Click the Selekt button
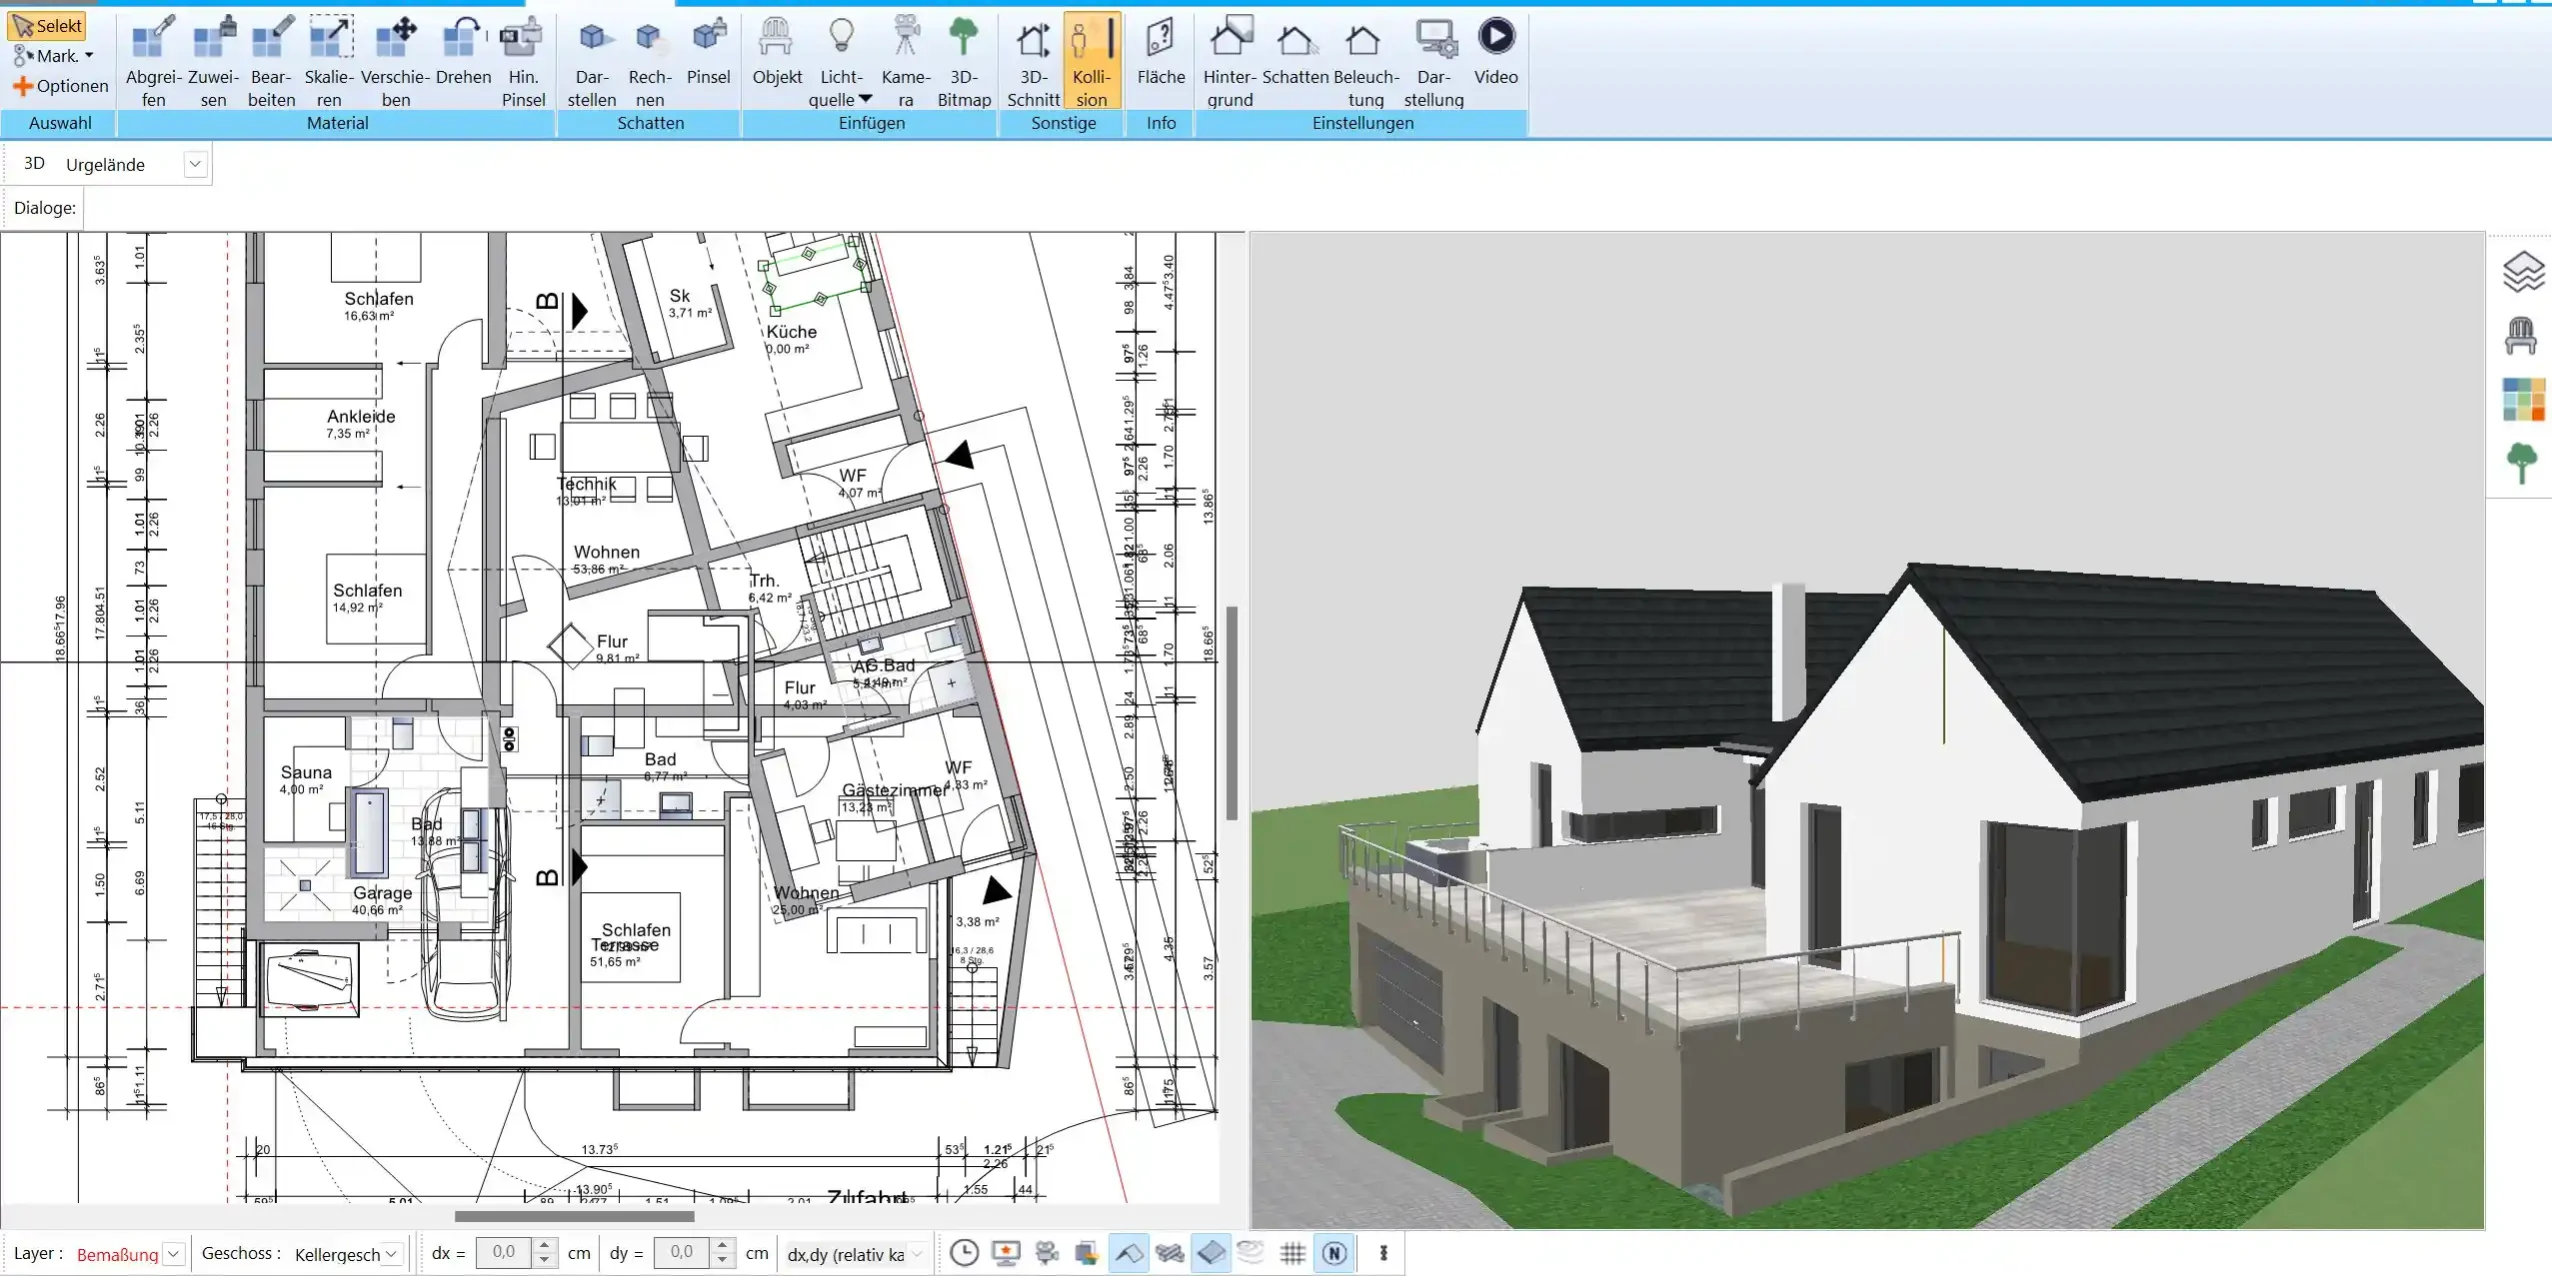 (47, 25)
